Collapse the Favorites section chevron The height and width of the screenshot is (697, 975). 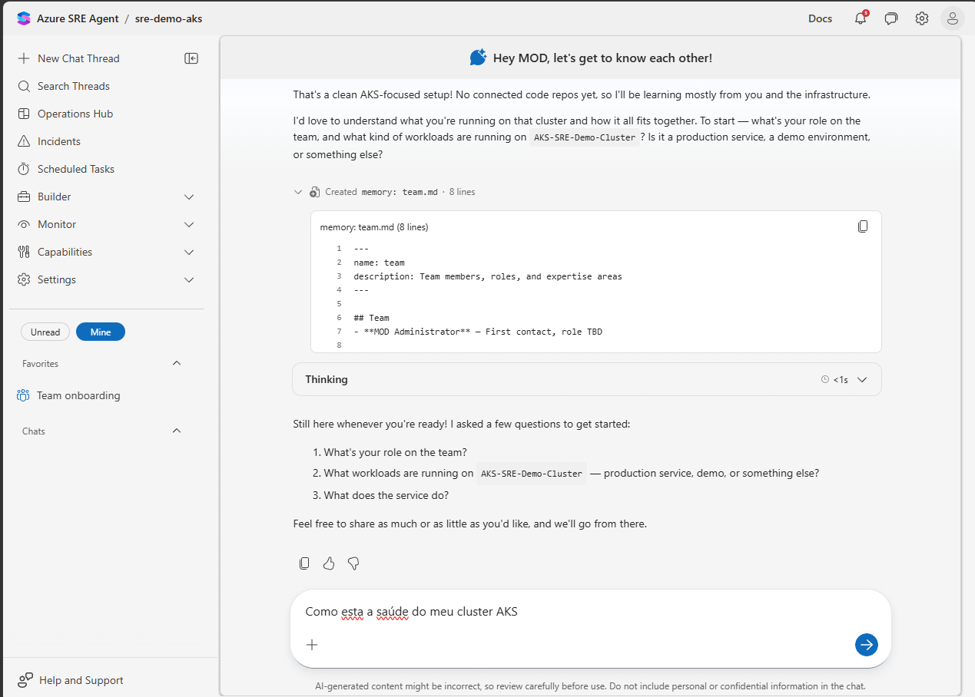tap(177, 363)
